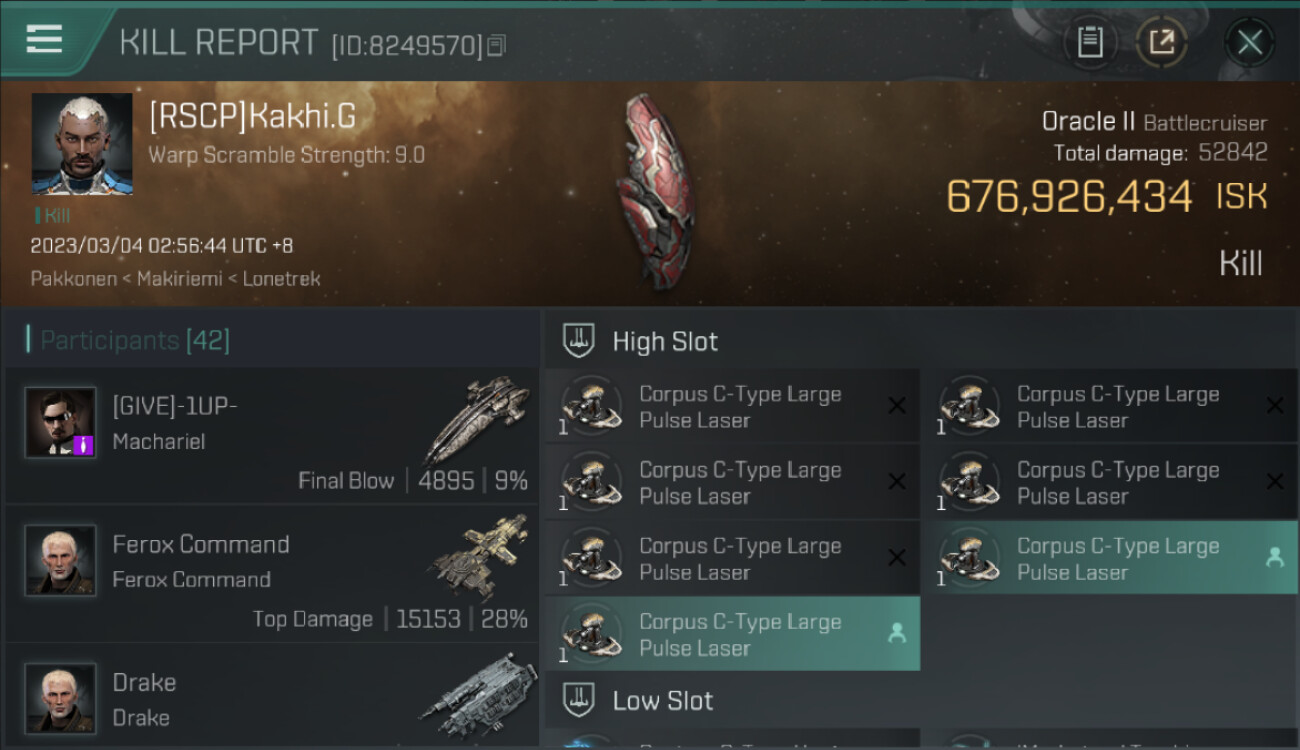Select the Machariel ship icon
The height and width of the screenshot is (750, 1300).
tap(477, 419)
